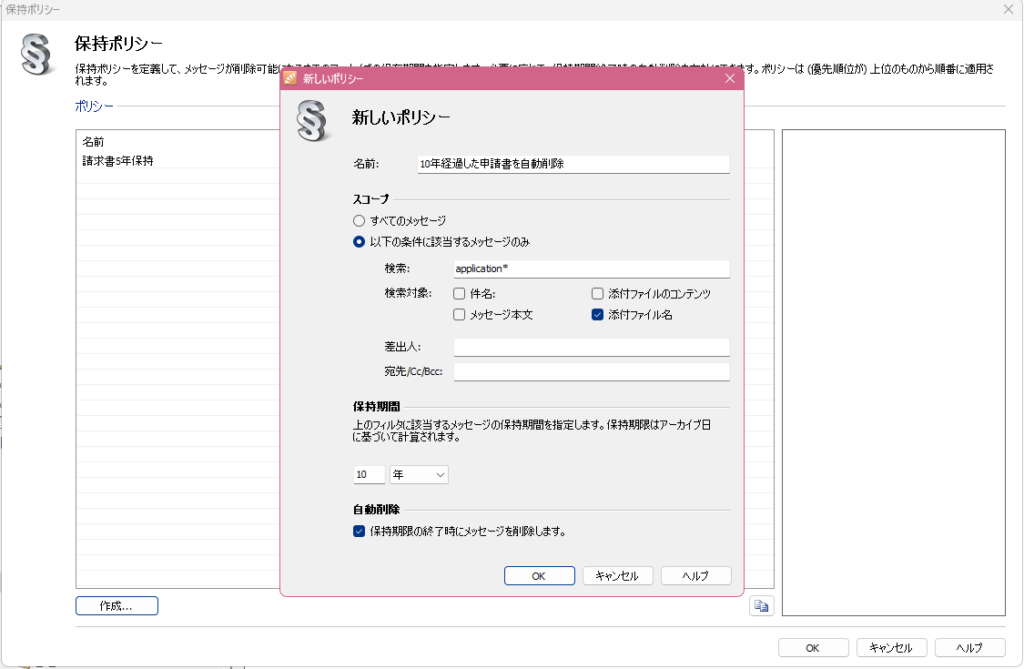Image resolution: width=1024 pixels, height=669 pixels.
Task: Cancel the new policy dialog
Action: (x=617, y=575)
